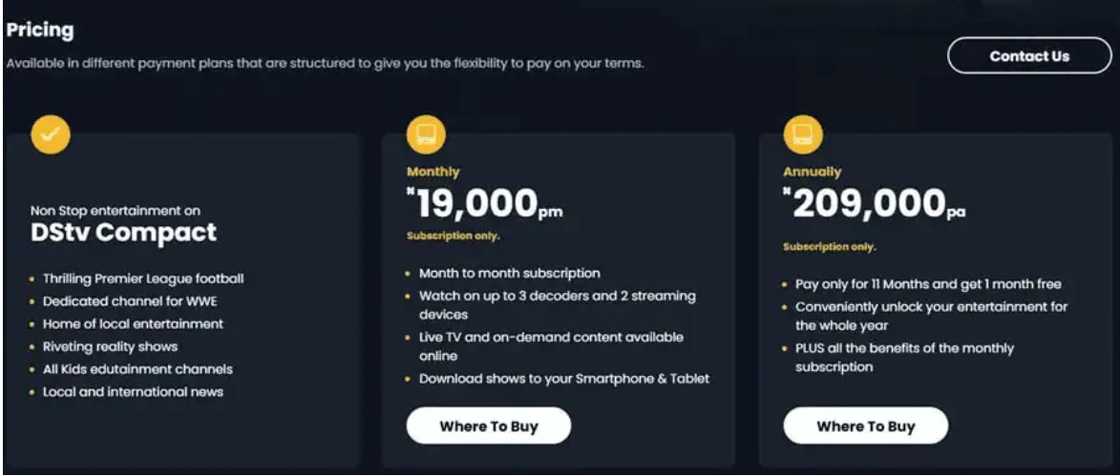Click Where To Buy under Annually plan
1120x476 pixels.
[x=865, y=426]
